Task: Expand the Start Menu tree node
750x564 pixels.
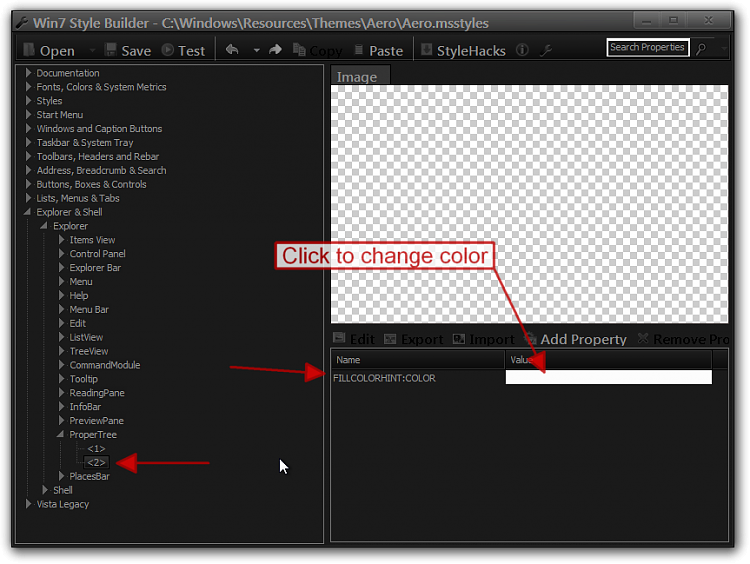Action: tap(28, 114)
